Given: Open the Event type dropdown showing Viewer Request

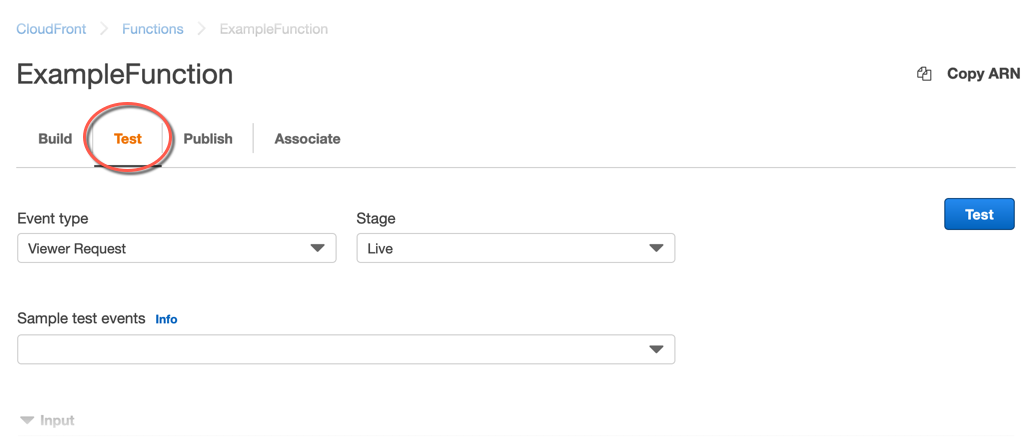Looking at the screenshot, I should coord(165,248).
